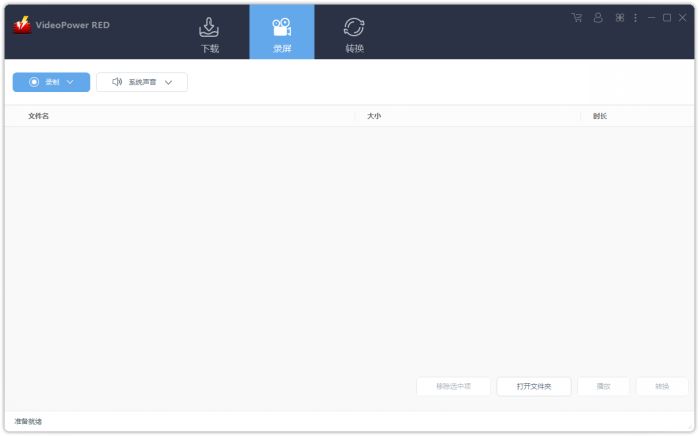Image resolution: width=699 pixels, height=436 pixels.
Task: Maximize the VideoPower RED window
Action: click(667, 18)
